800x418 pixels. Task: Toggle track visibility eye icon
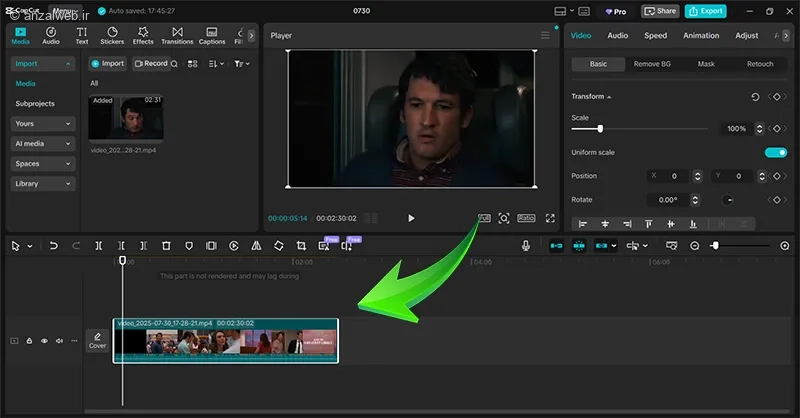click(44, 341)
